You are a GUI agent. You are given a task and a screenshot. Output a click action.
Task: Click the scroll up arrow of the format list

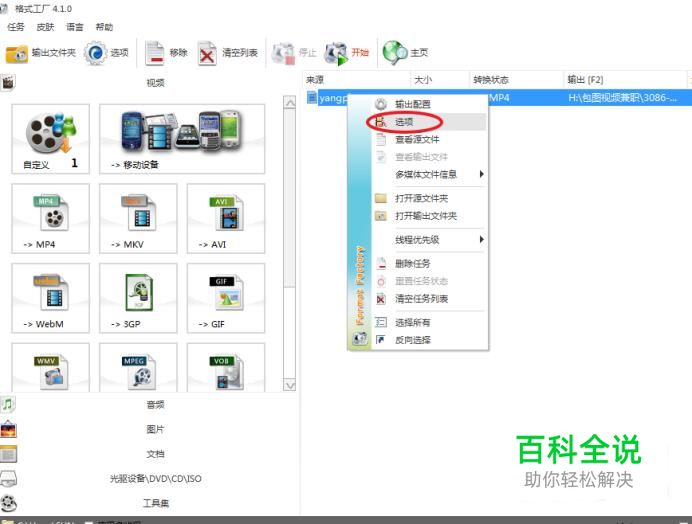coord(290,102)
